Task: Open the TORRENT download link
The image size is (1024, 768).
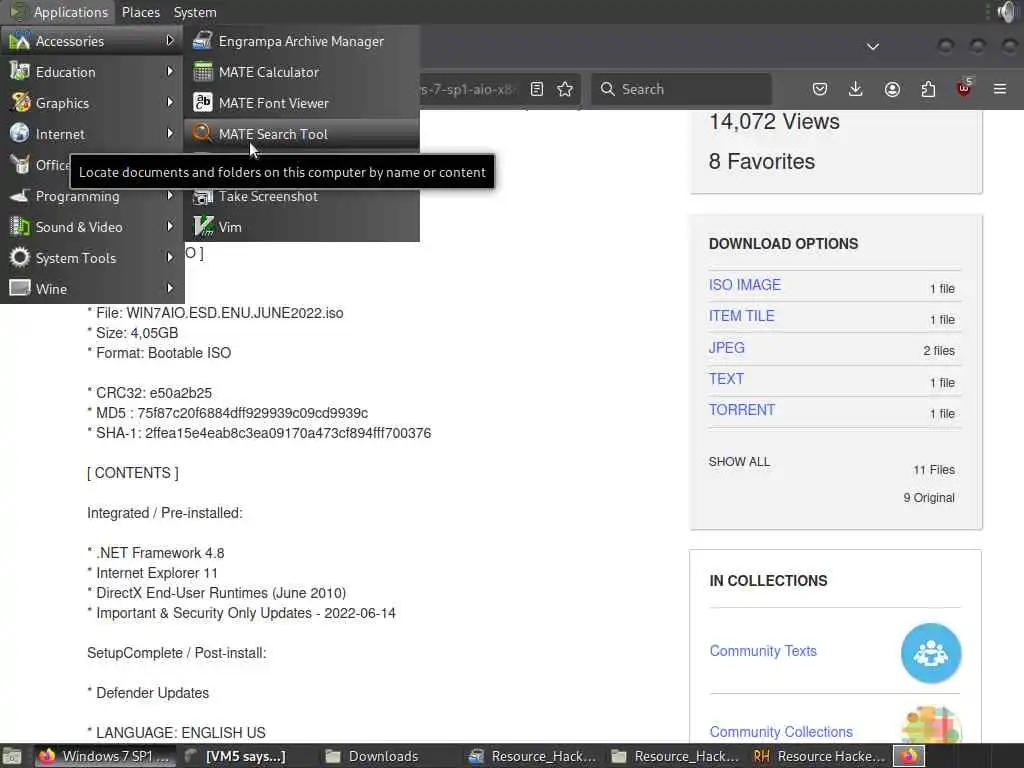Action: click(742, 410)
